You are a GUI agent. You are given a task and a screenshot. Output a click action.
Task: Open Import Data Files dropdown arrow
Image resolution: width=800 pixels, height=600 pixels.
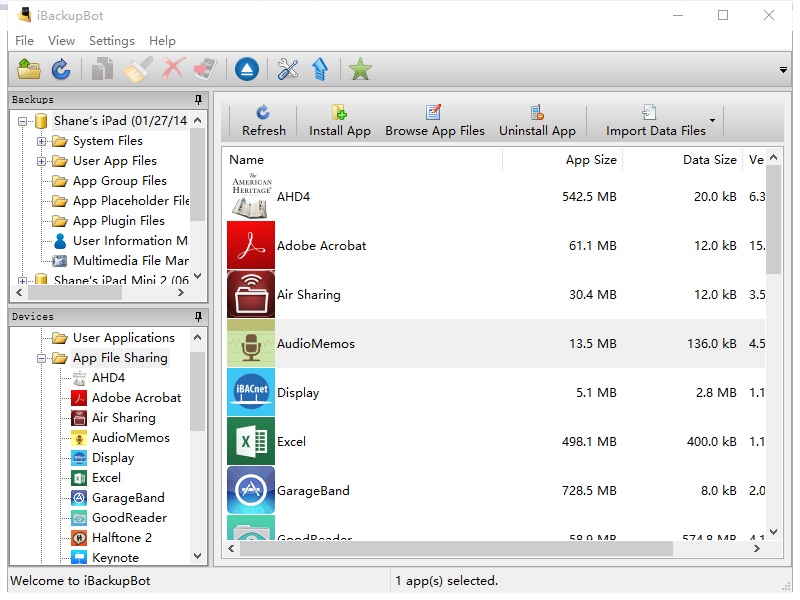tap(712, 120)
